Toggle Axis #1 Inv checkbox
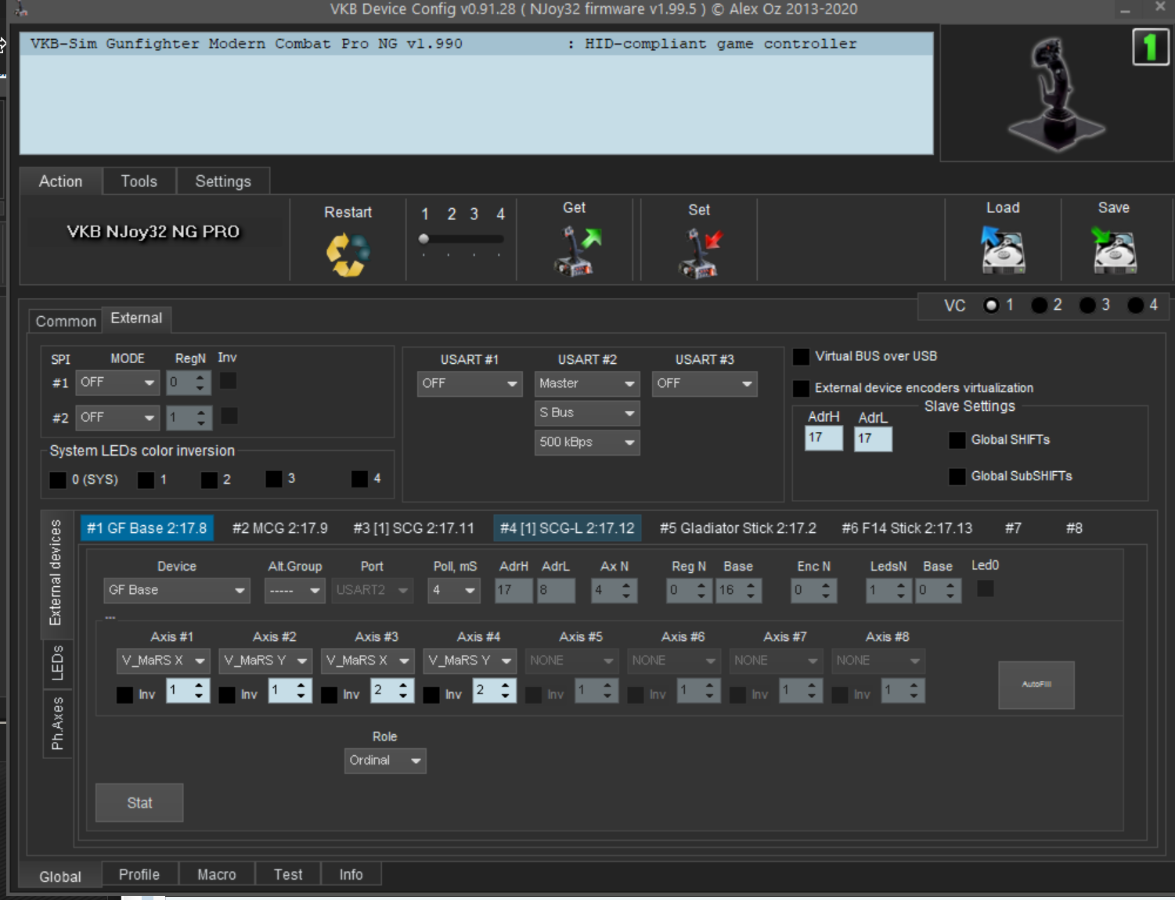 [x=125, y=695]
